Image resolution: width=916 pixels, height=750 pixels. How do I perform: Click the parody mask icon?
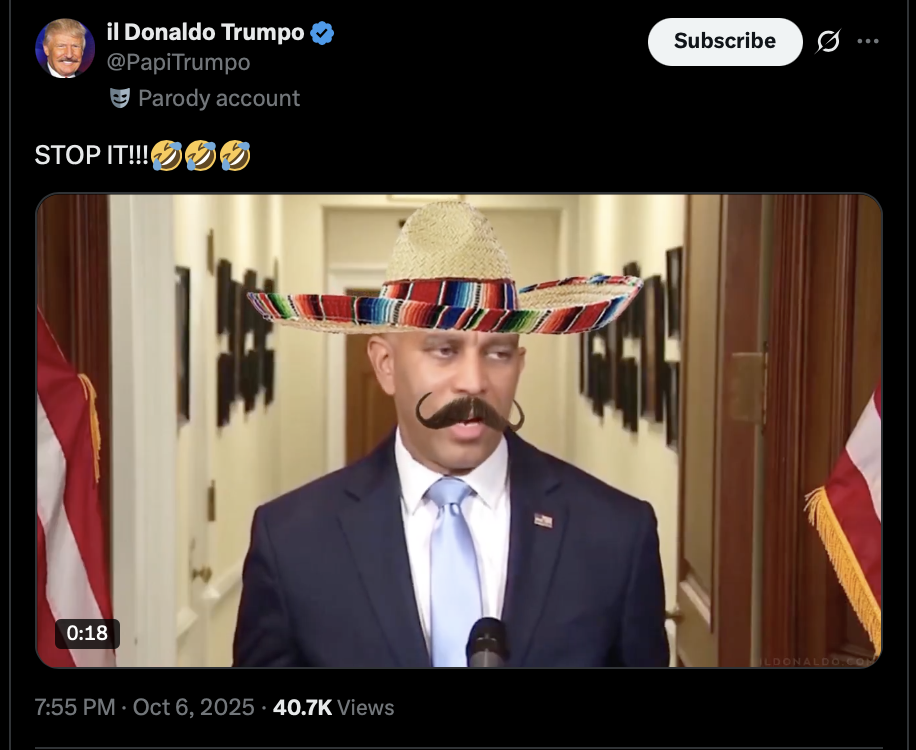pos(120,98)
